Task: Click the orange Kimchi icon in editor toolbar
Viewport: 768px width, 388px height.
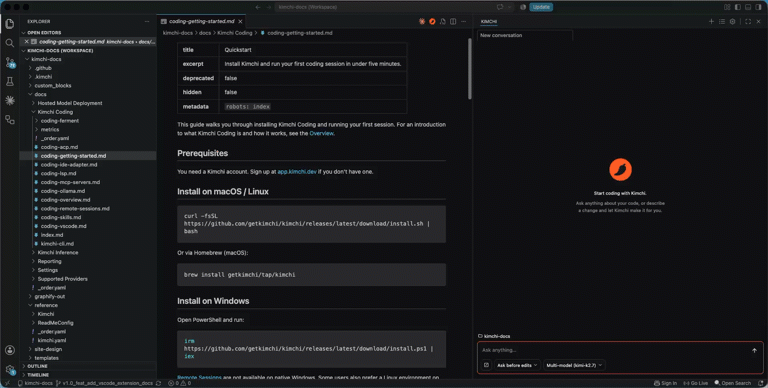Action: click(432, 22)
